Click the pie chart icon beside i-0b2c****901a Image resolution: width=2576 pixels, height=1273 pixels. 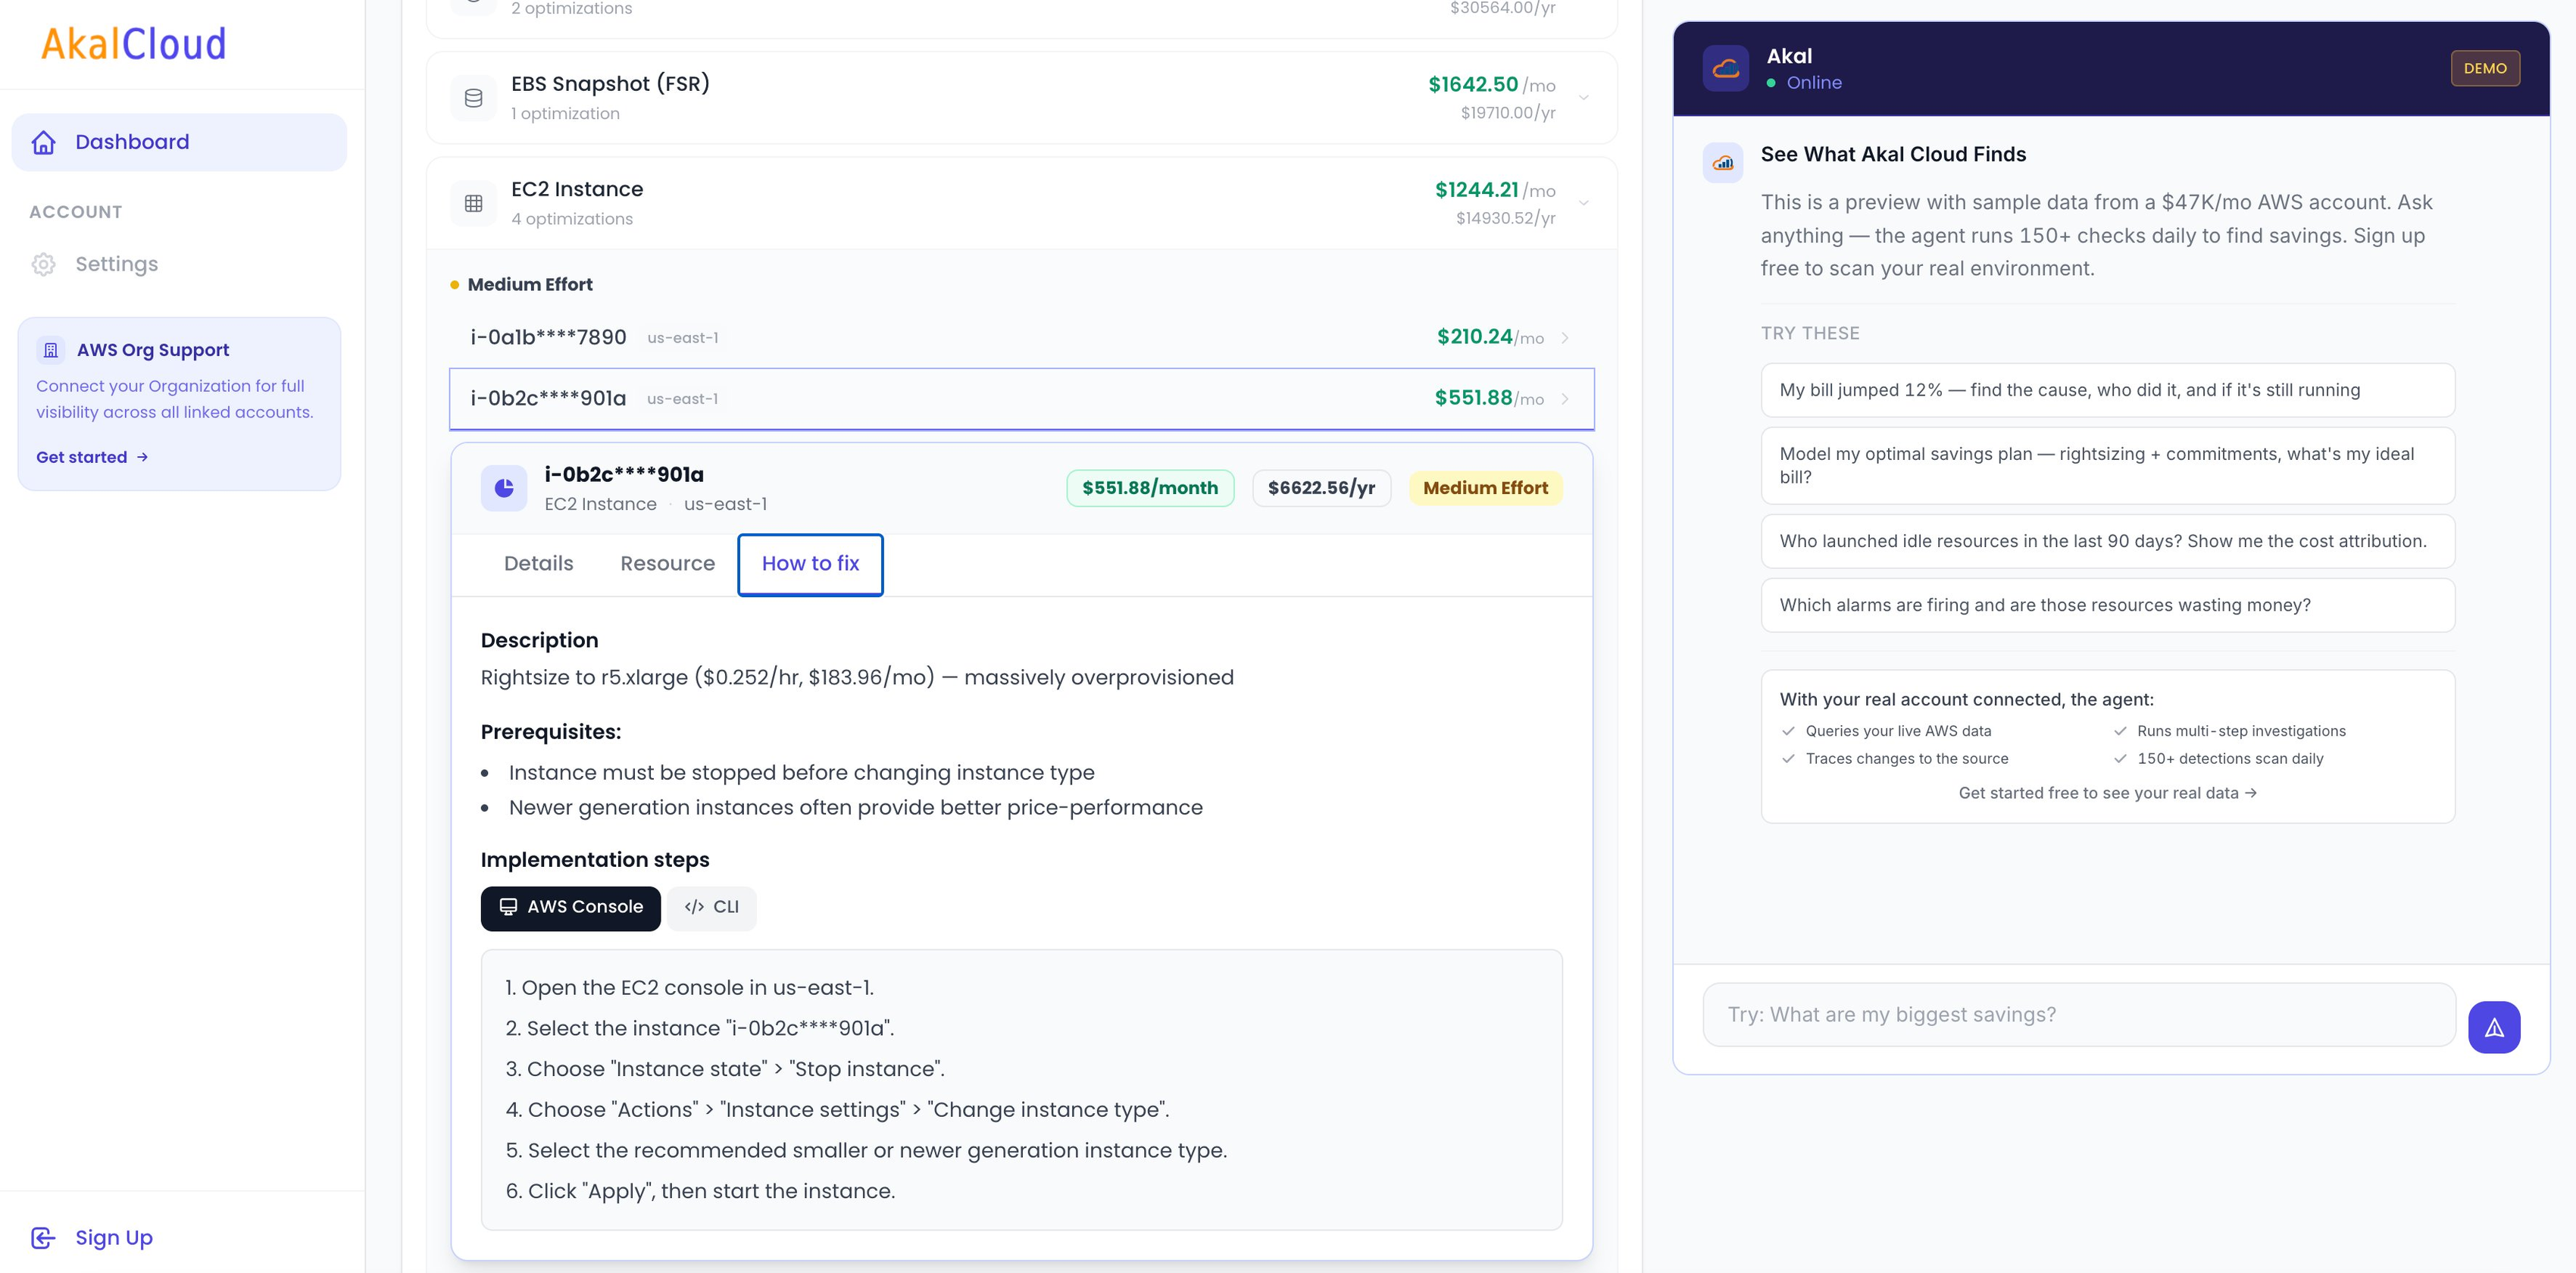pos(504,488)
